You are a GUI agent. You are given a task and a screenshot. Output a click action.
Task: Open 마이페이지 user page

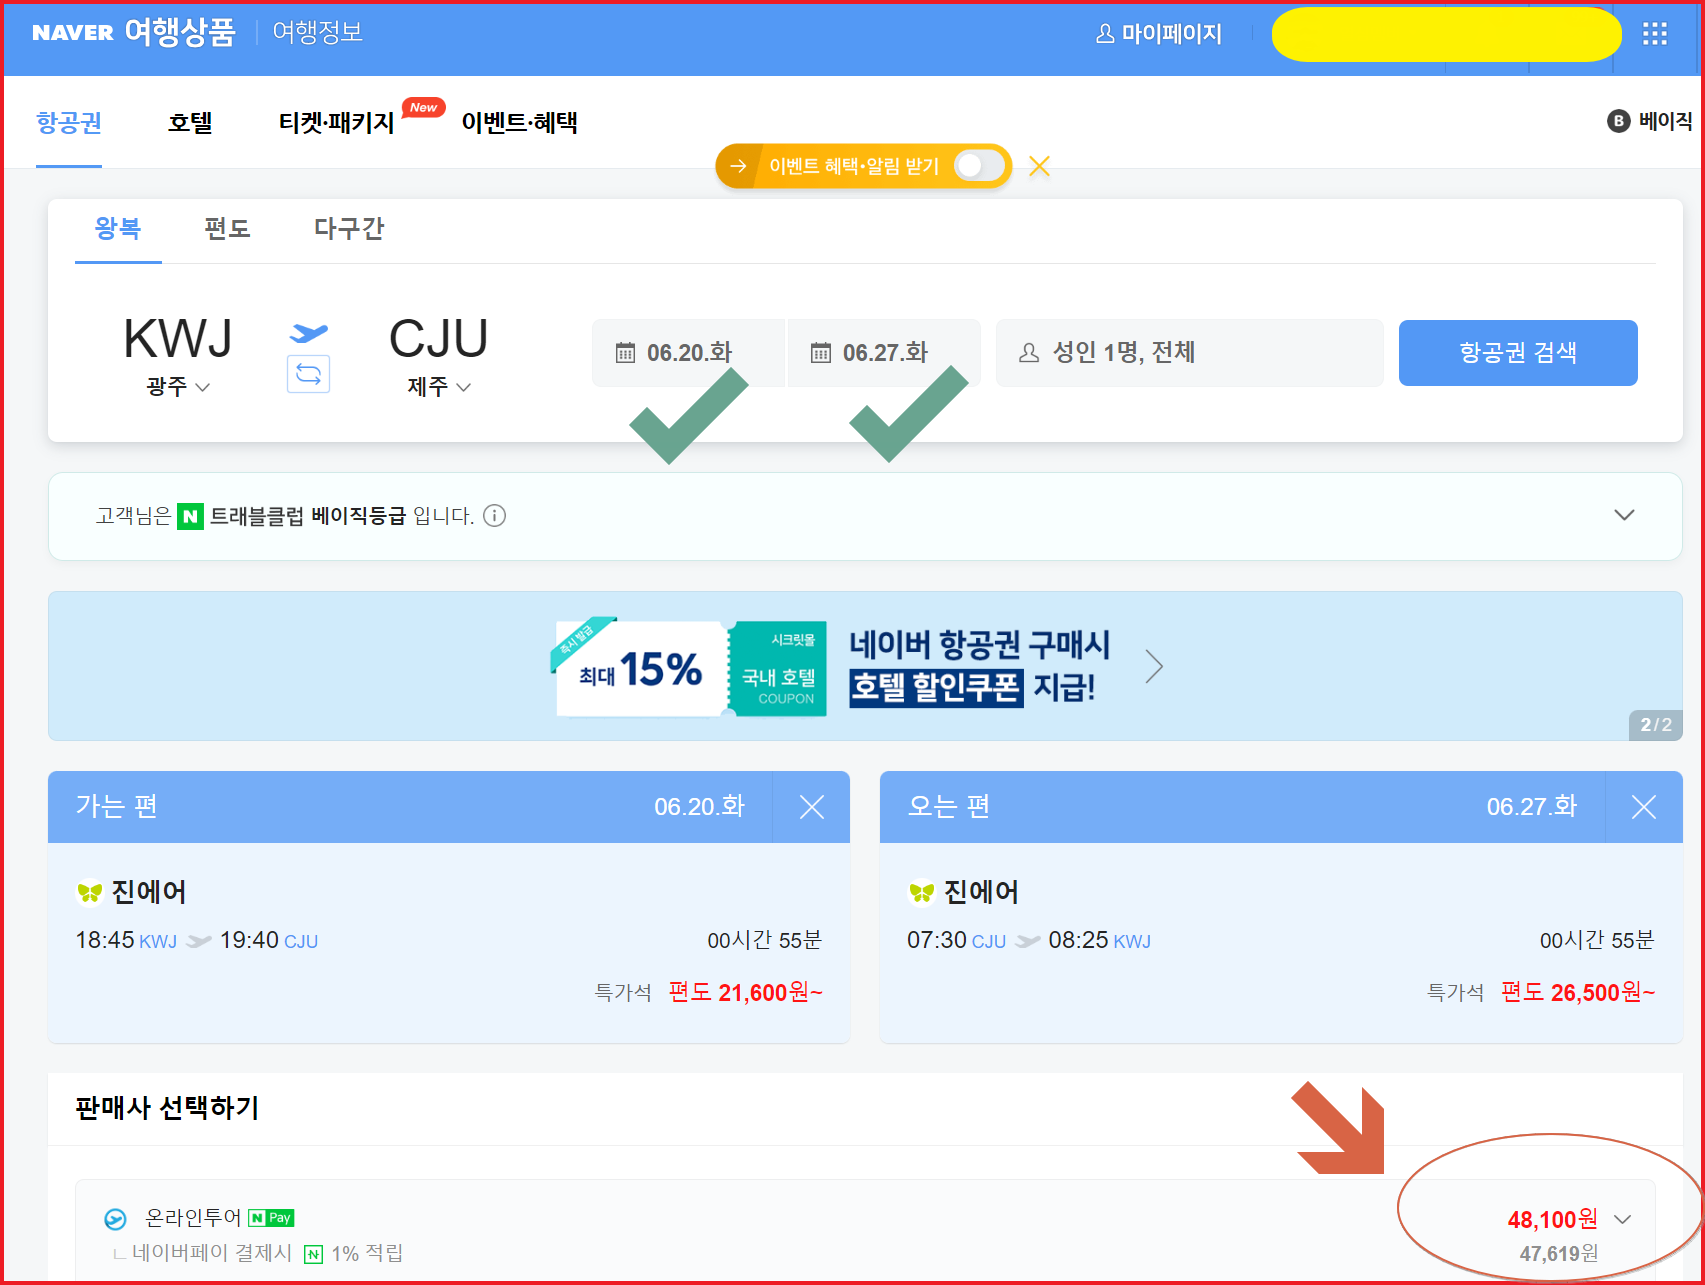1159,34
